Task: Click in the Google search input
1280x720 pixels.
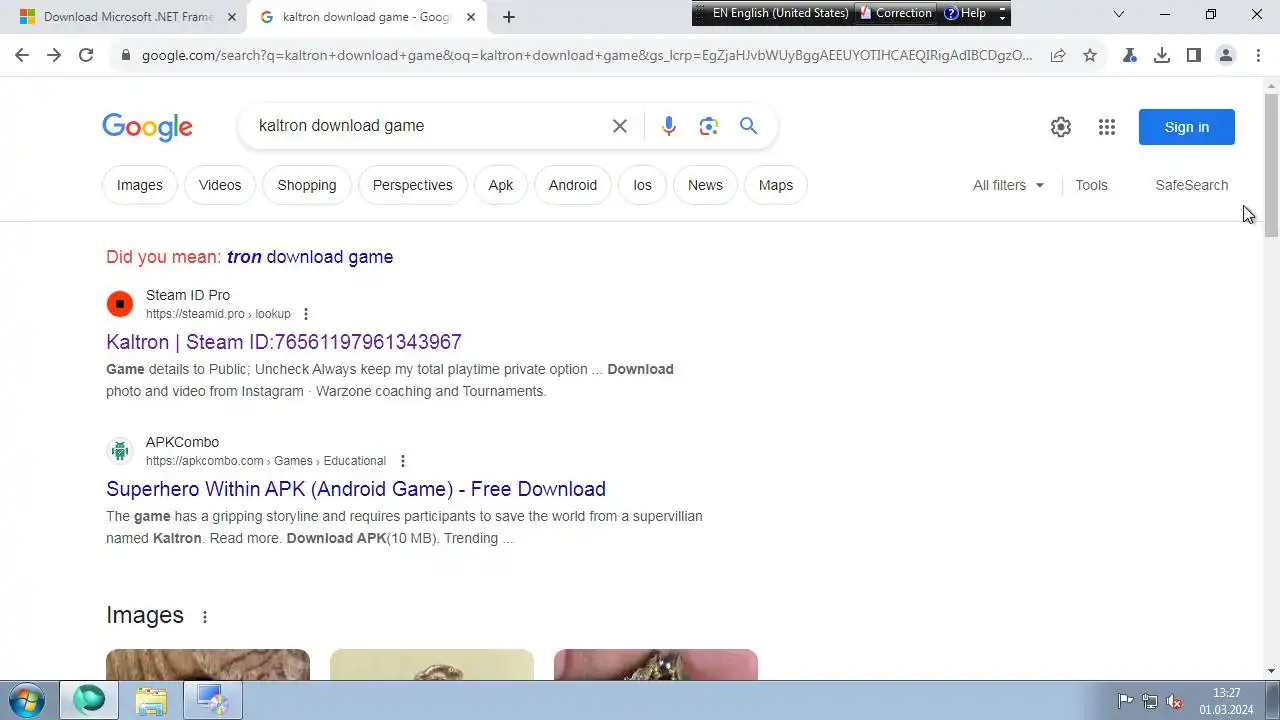Action: [425, 126]
